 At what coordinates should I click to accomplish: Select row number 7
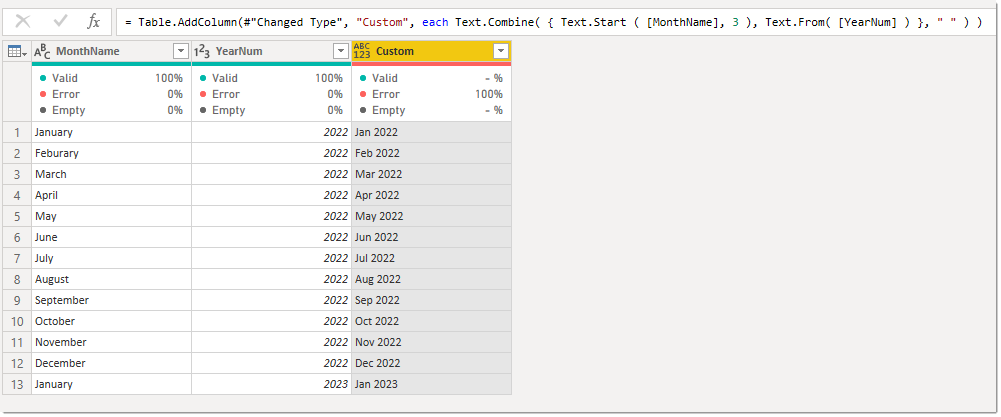pyautogui.click(x=17, y=258)
